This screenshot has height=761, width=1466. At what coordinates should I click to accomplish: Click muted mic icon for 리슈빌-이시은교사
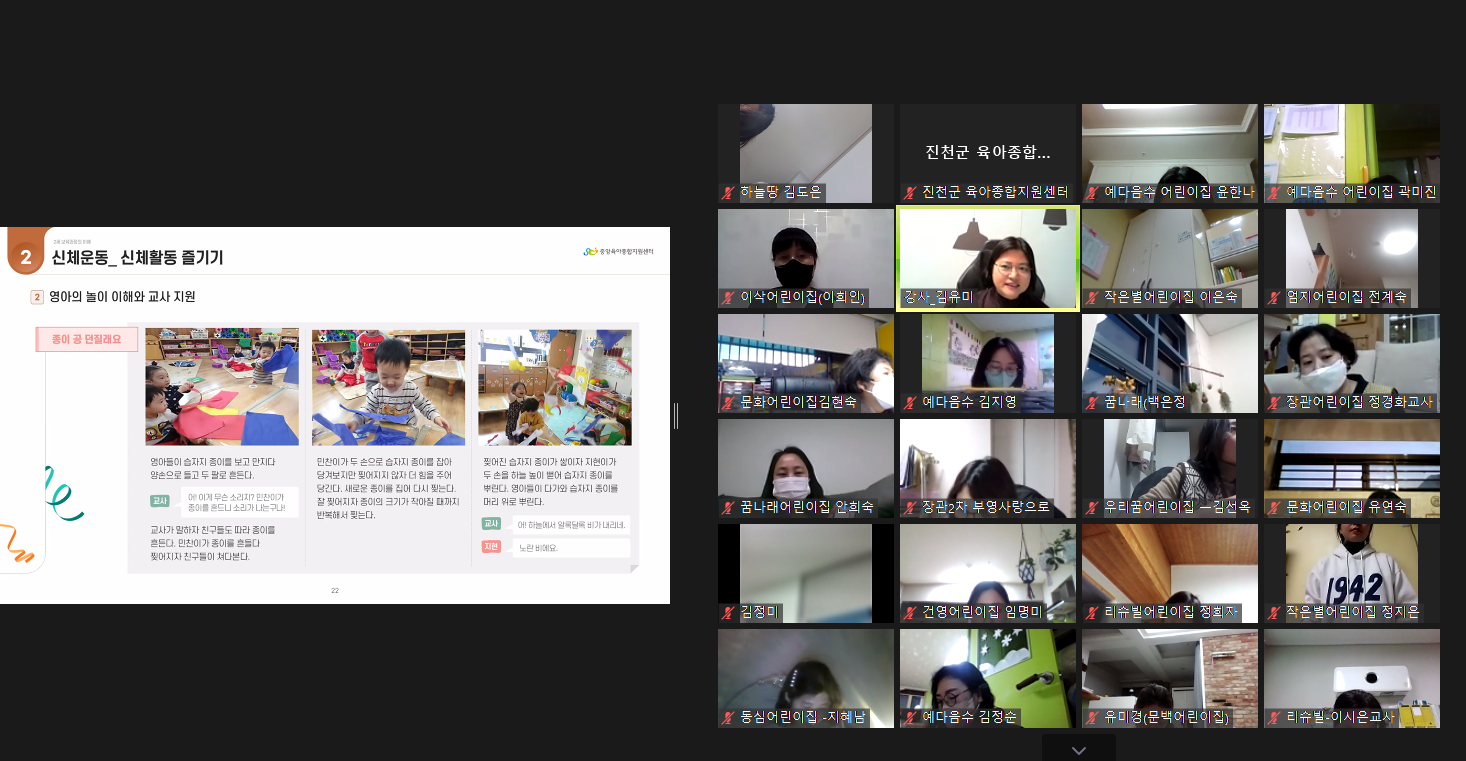[1274, 718]
